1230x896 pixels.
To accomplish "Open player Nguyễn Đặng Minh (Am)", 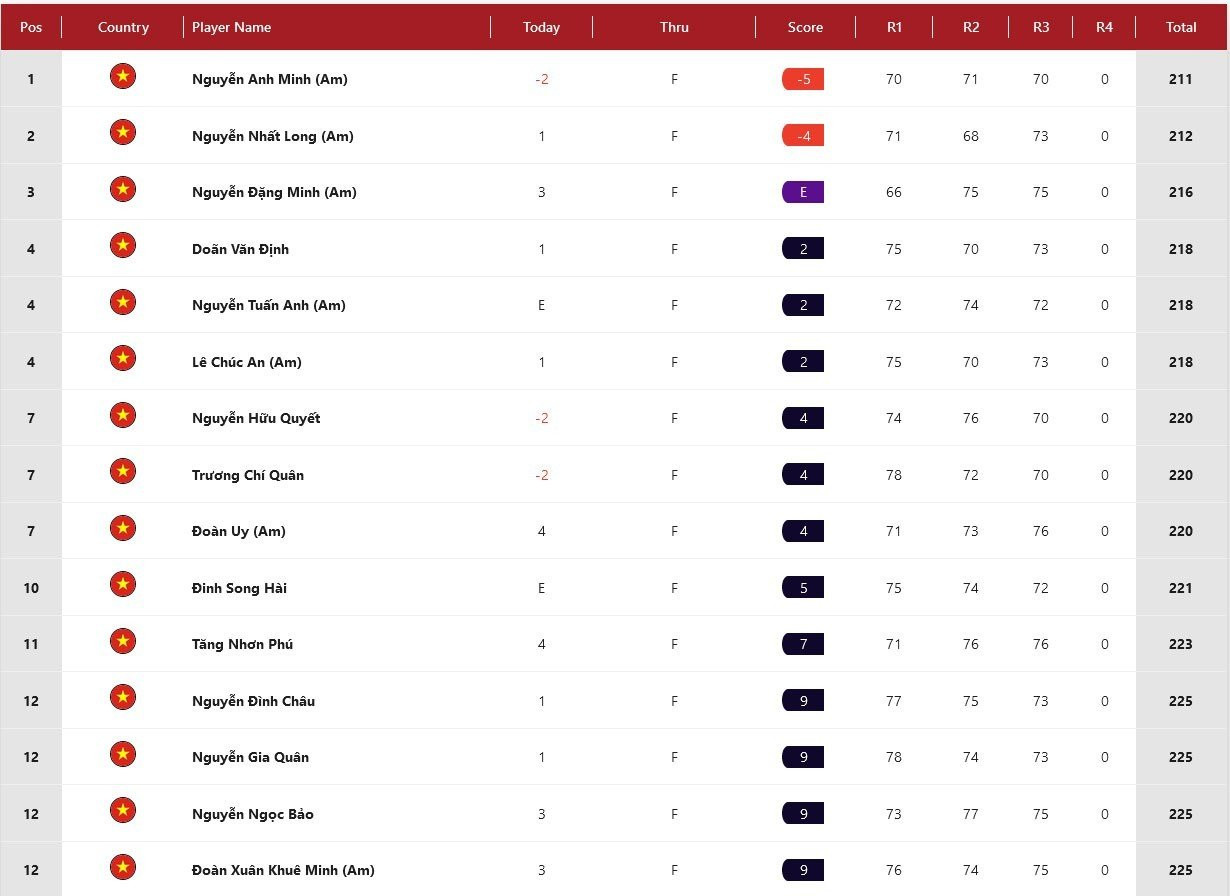I will [274, 192].
